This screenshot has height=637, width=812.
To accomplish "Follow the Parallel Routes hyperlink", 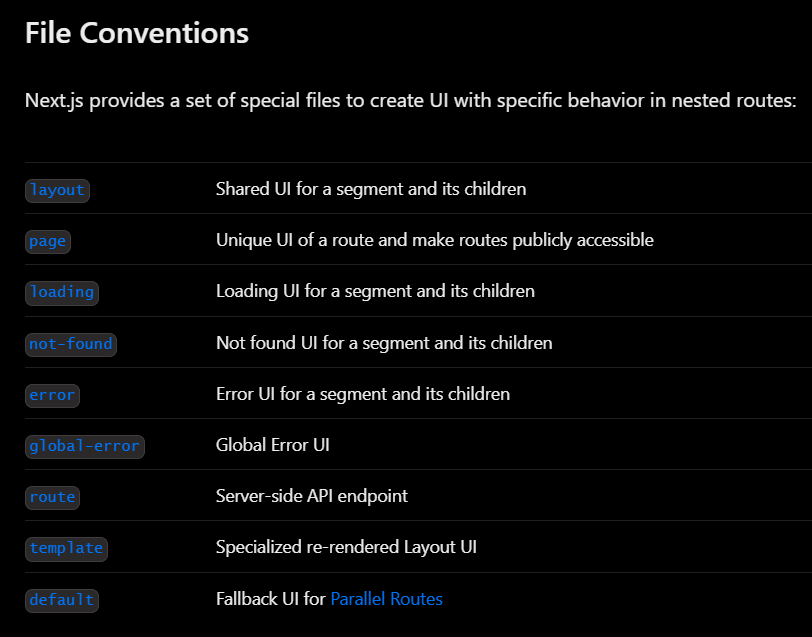I will (386, 599).
